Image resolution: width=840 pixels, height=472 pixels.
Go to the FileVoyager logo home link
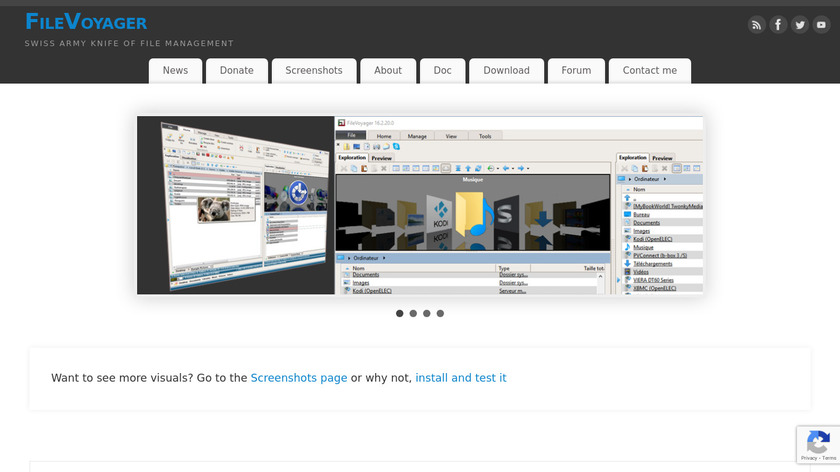click(x=86, y=22)
